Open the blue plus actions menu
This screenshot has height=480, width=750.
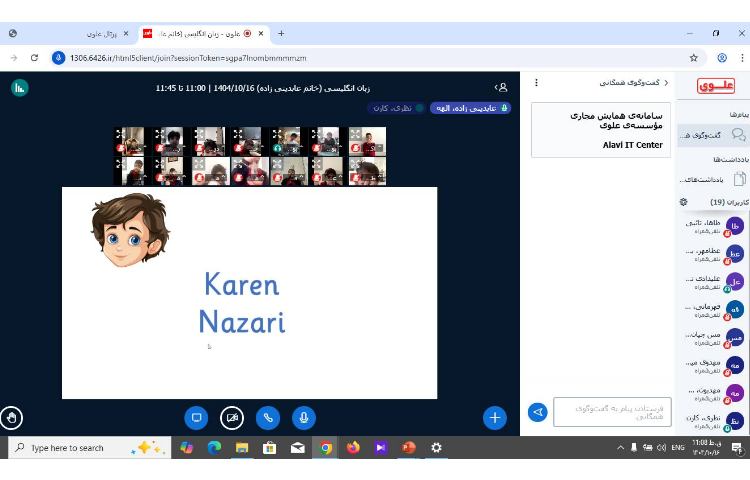[x=494, y=417]
